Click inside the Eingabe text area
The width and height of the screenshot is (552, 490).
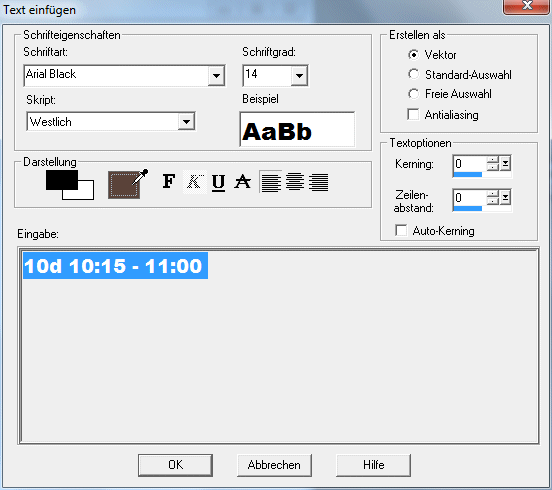(278, 346)
